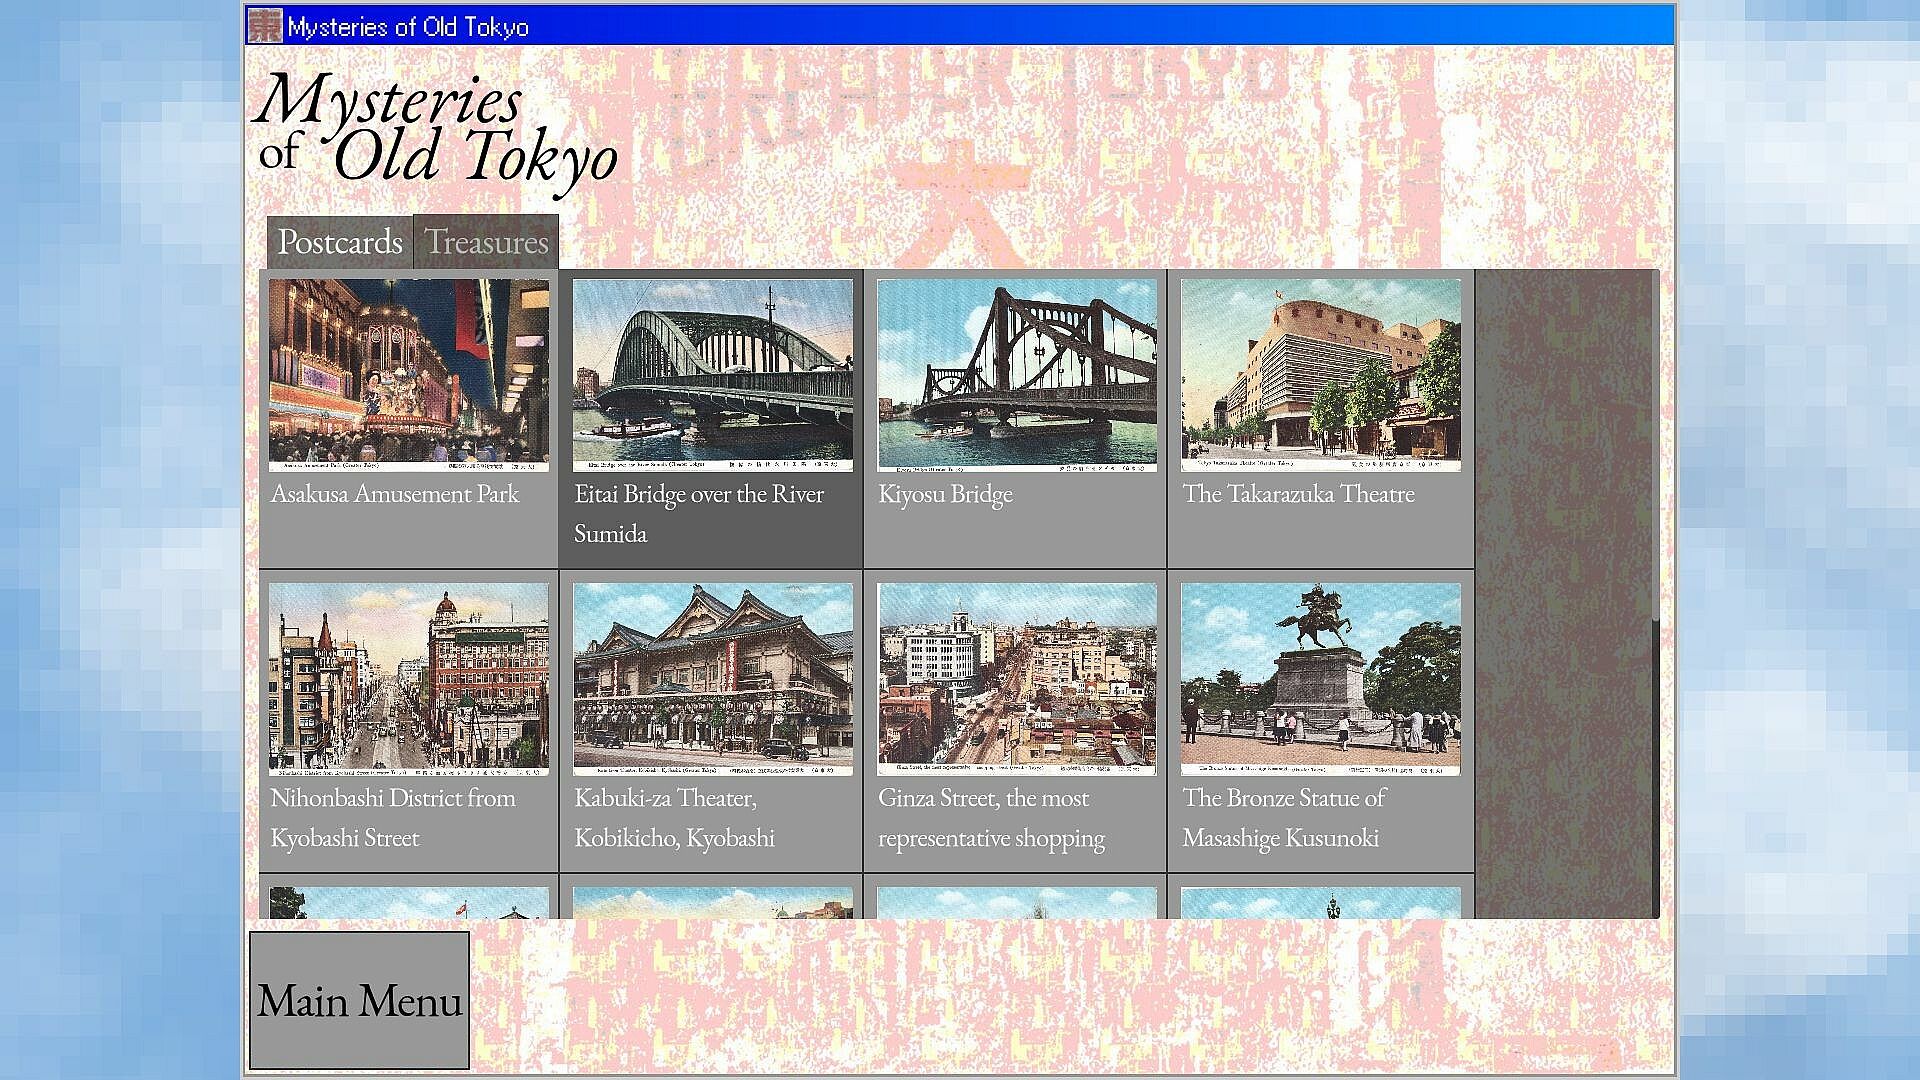Open the Asakusa Amusement Park postcard
The image size is (1920, 1080).
click(x=408, y=374)
